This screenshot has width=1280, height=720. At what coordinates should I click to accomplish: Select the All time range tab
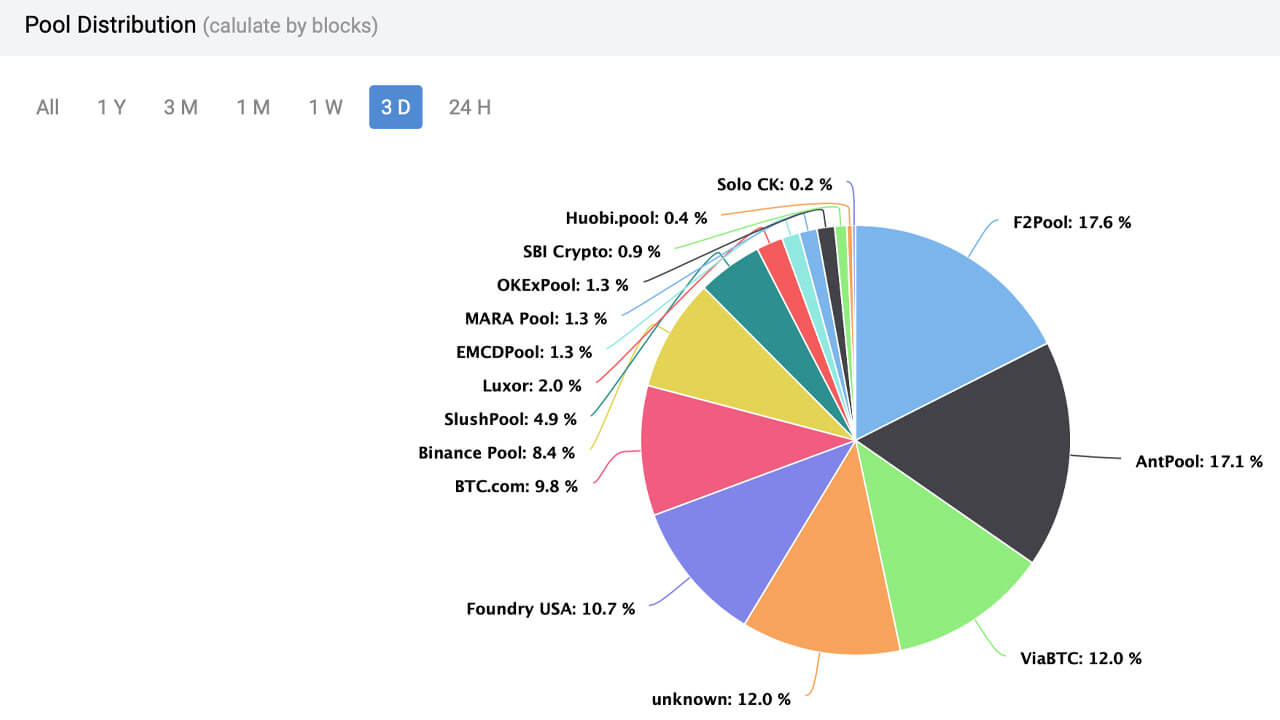pyautogui.click(x=48, y=107)
